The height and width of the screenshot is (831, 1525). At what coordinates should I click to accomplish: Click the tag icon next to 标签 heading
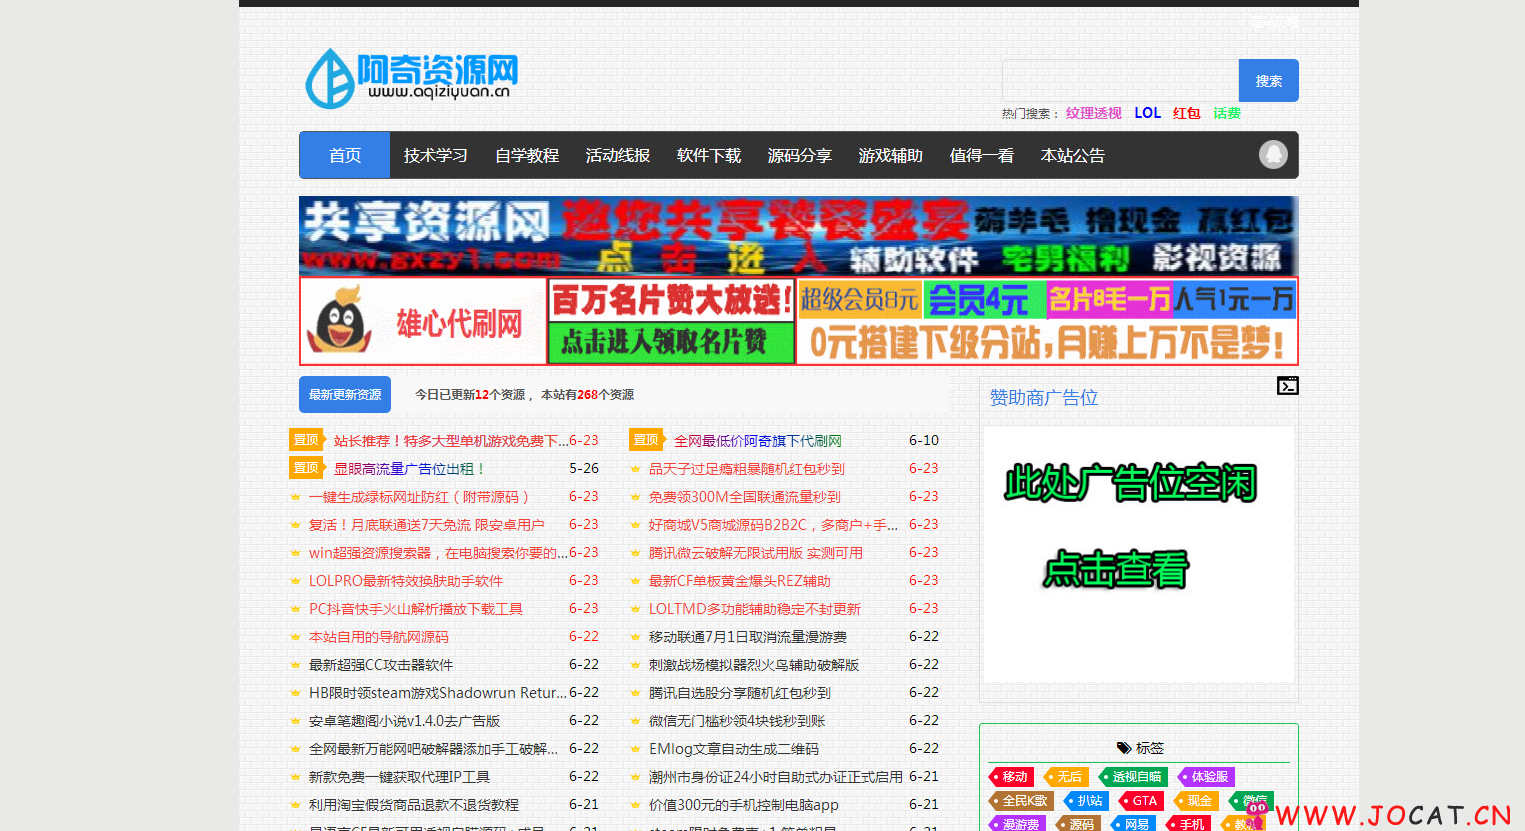click(1124, 748)
